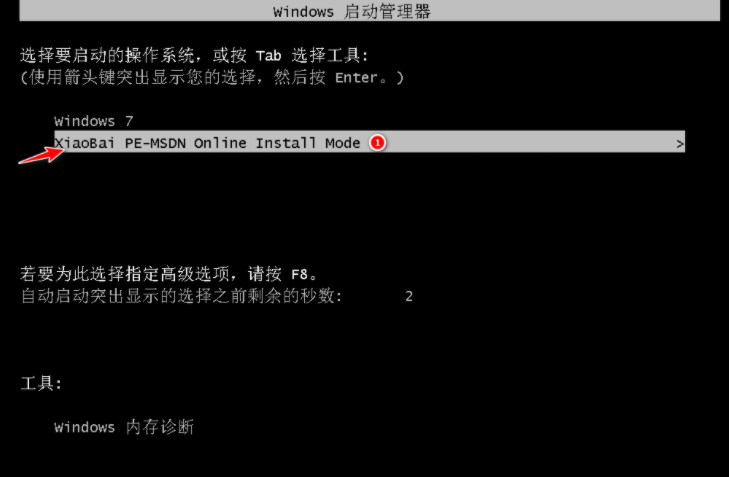
Task: Click the 选择要启动的操作系统 instruction line
Action: [x=194, y=56]
